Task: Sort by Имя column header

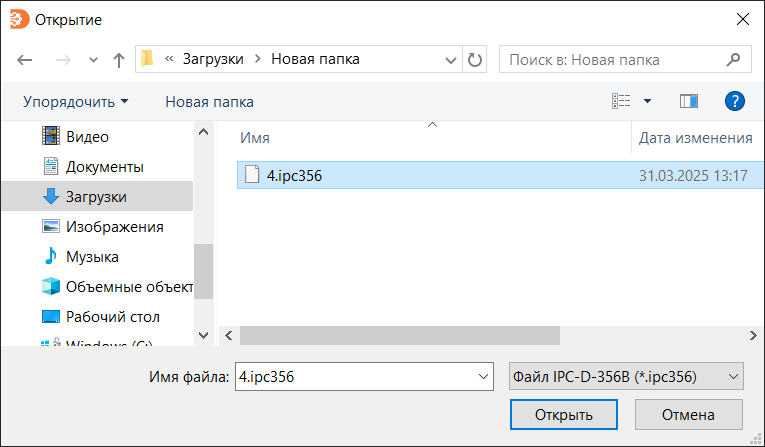Action: coord(255,138)
